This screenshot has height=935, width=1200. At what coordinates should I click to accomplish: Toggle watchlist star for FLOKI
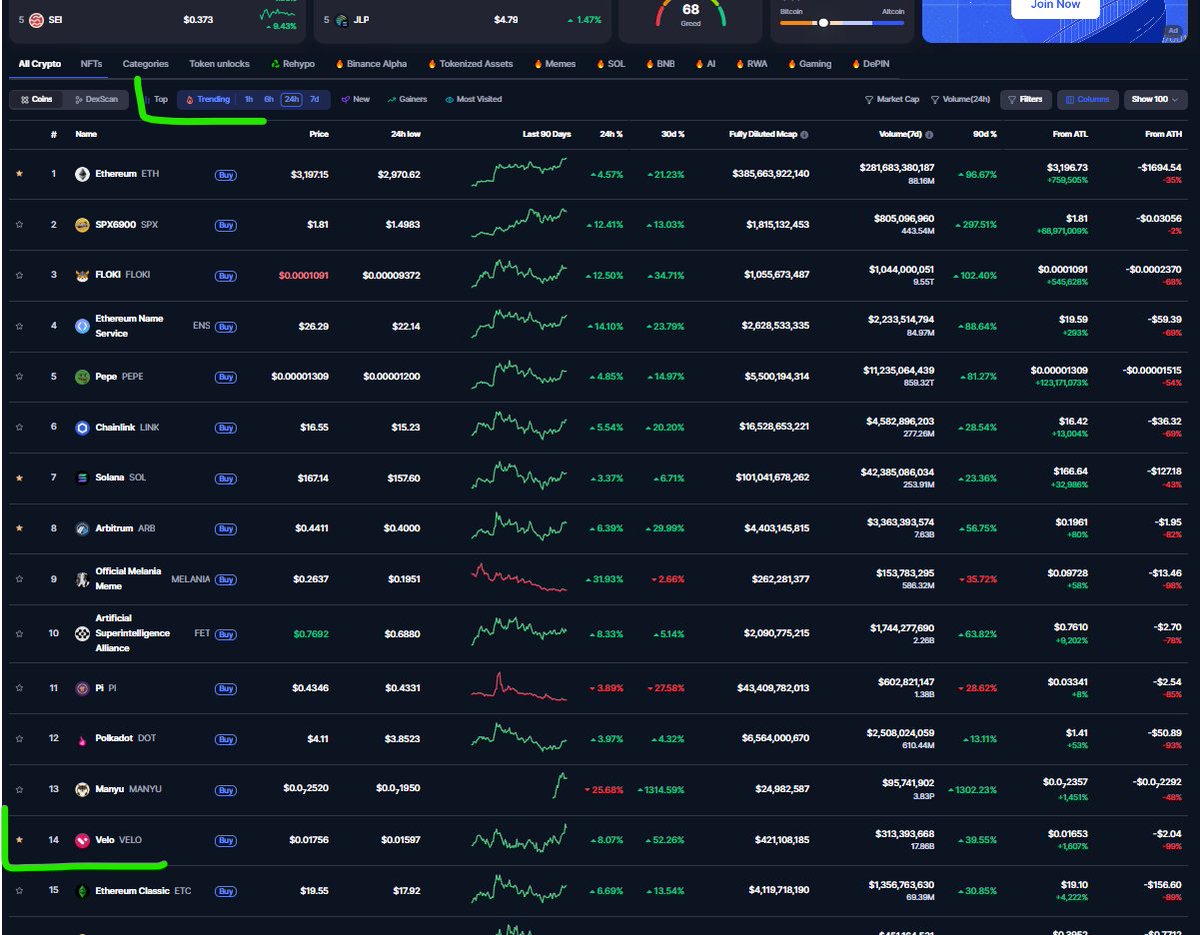[19, 275]
